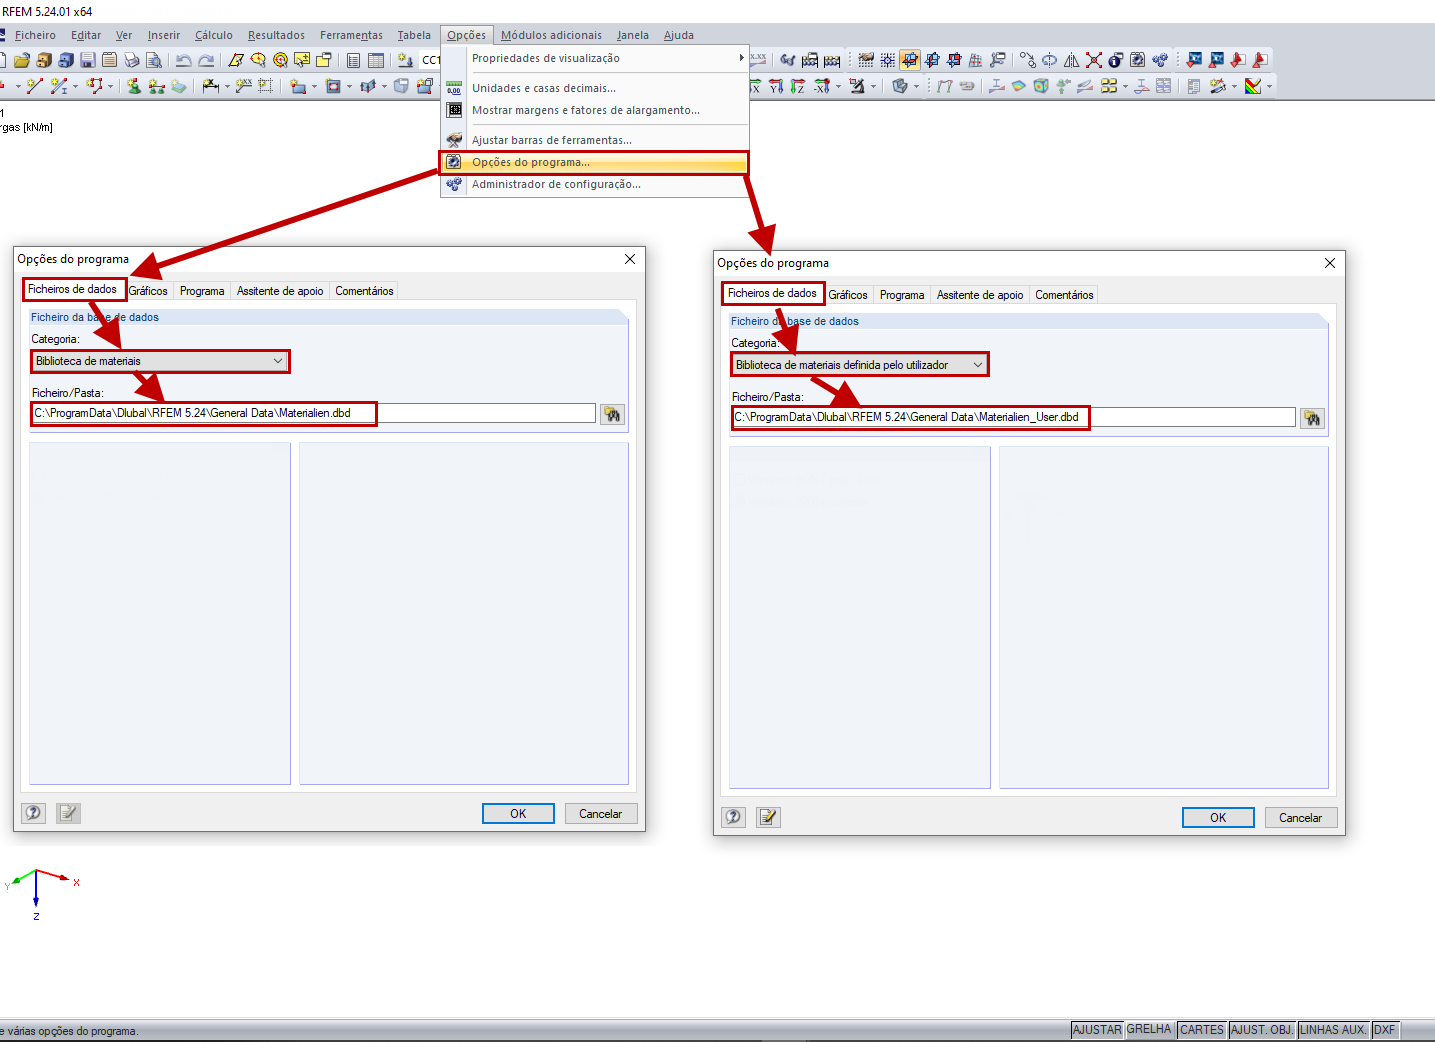Switch to Programa tab in right dialog
Image resolution: width=1435 pixels, height=1042 pixels.
[x=902, y=295]
